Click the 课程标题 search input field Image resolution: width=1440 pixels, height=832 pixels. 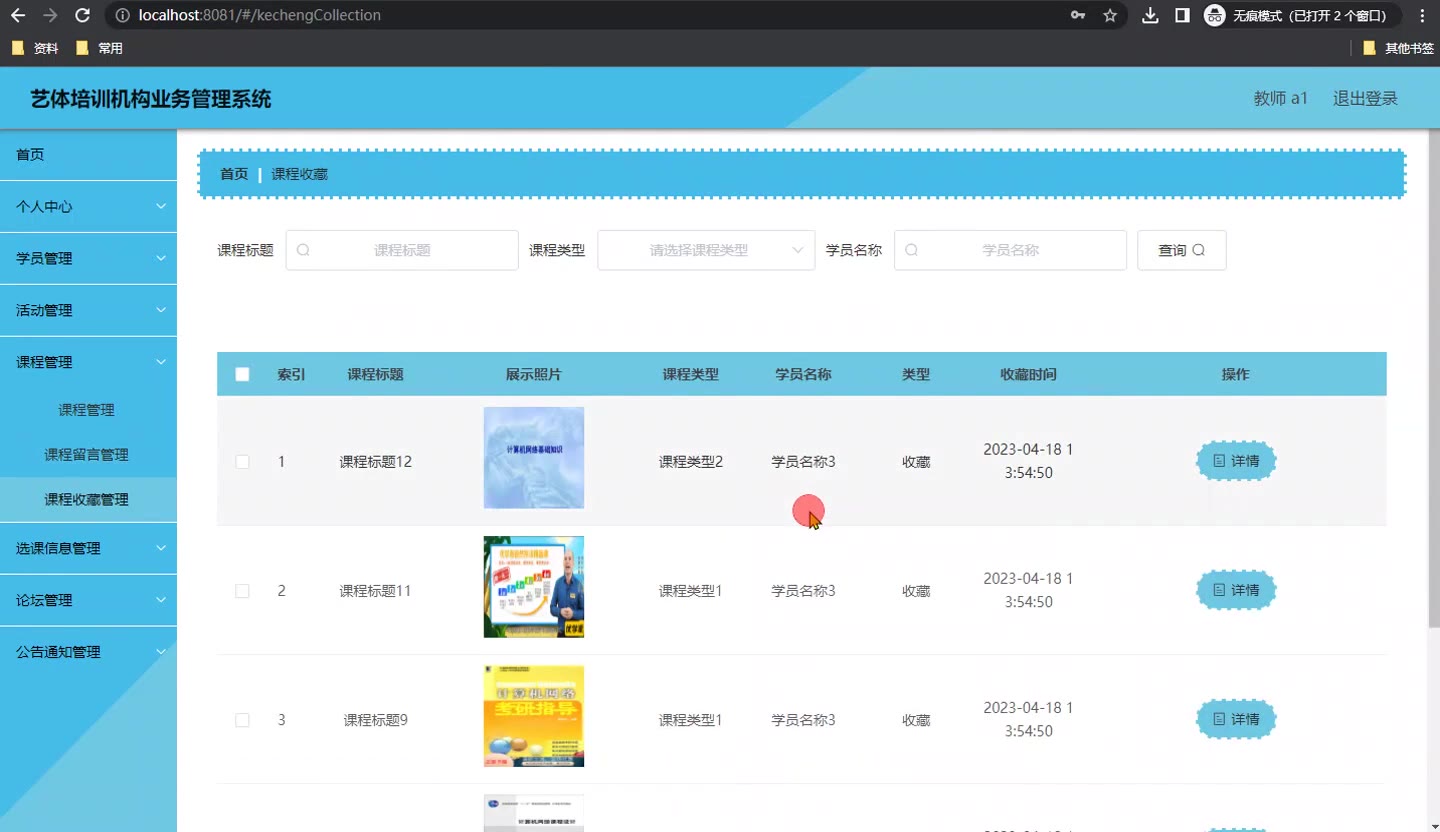click(402, 250)
